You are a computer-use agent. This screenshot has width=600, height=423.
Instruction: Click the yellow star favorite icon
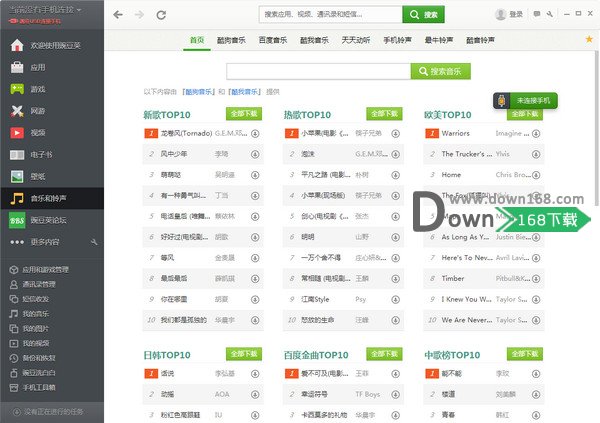coord(589,39)
